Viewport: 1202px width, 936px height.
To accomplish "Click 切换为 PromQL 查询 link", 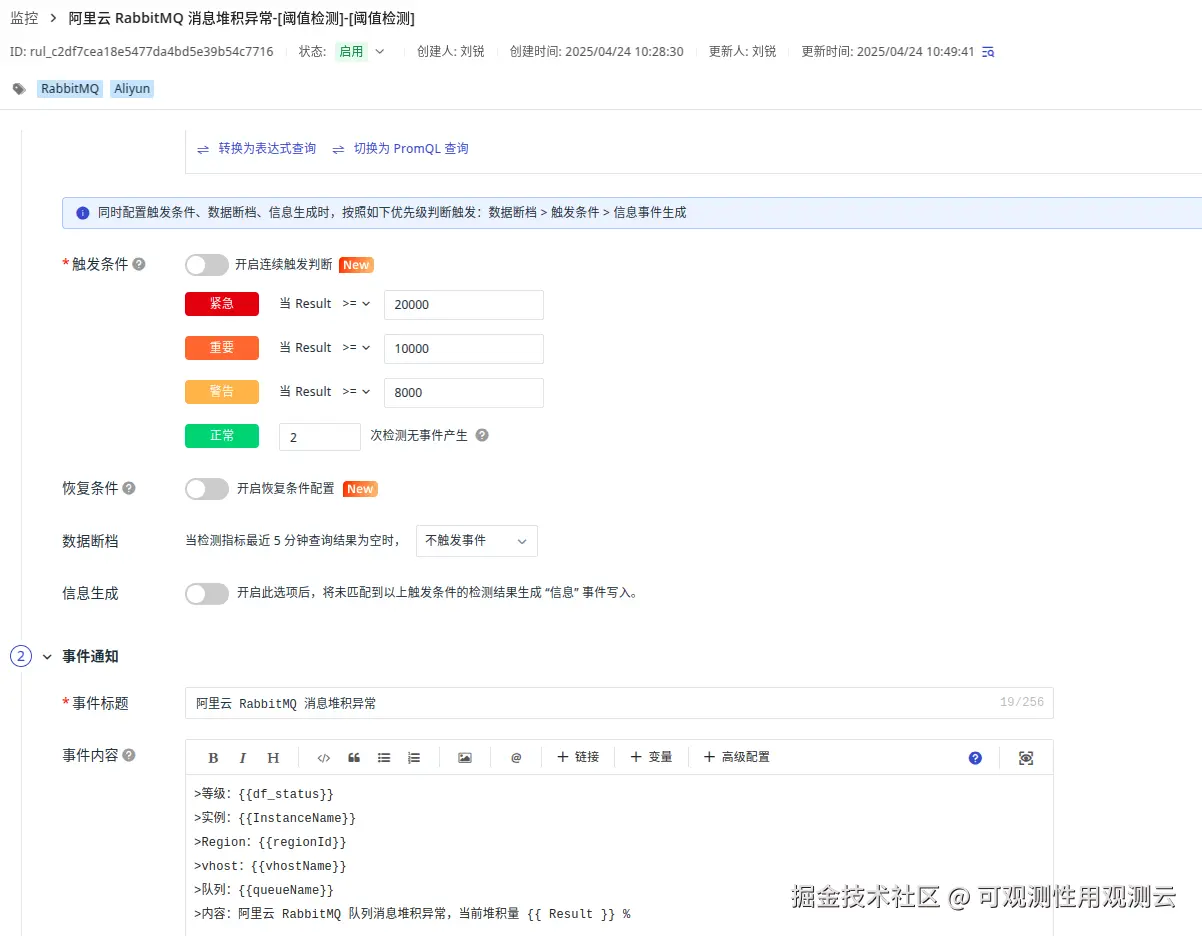I will (400, 148).
